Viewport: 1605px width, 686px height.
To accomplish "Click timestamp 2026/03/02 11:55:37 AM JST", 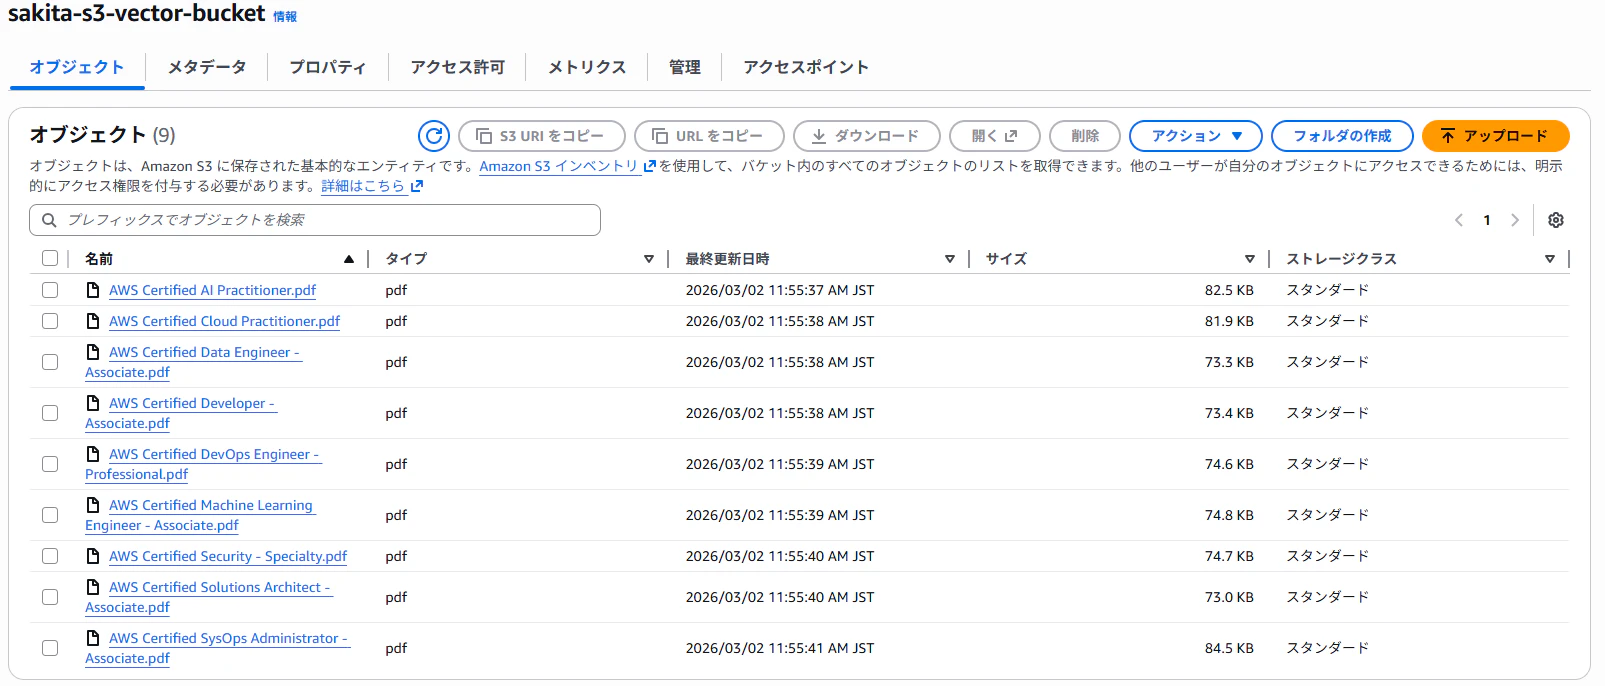I will click(780, 290).
